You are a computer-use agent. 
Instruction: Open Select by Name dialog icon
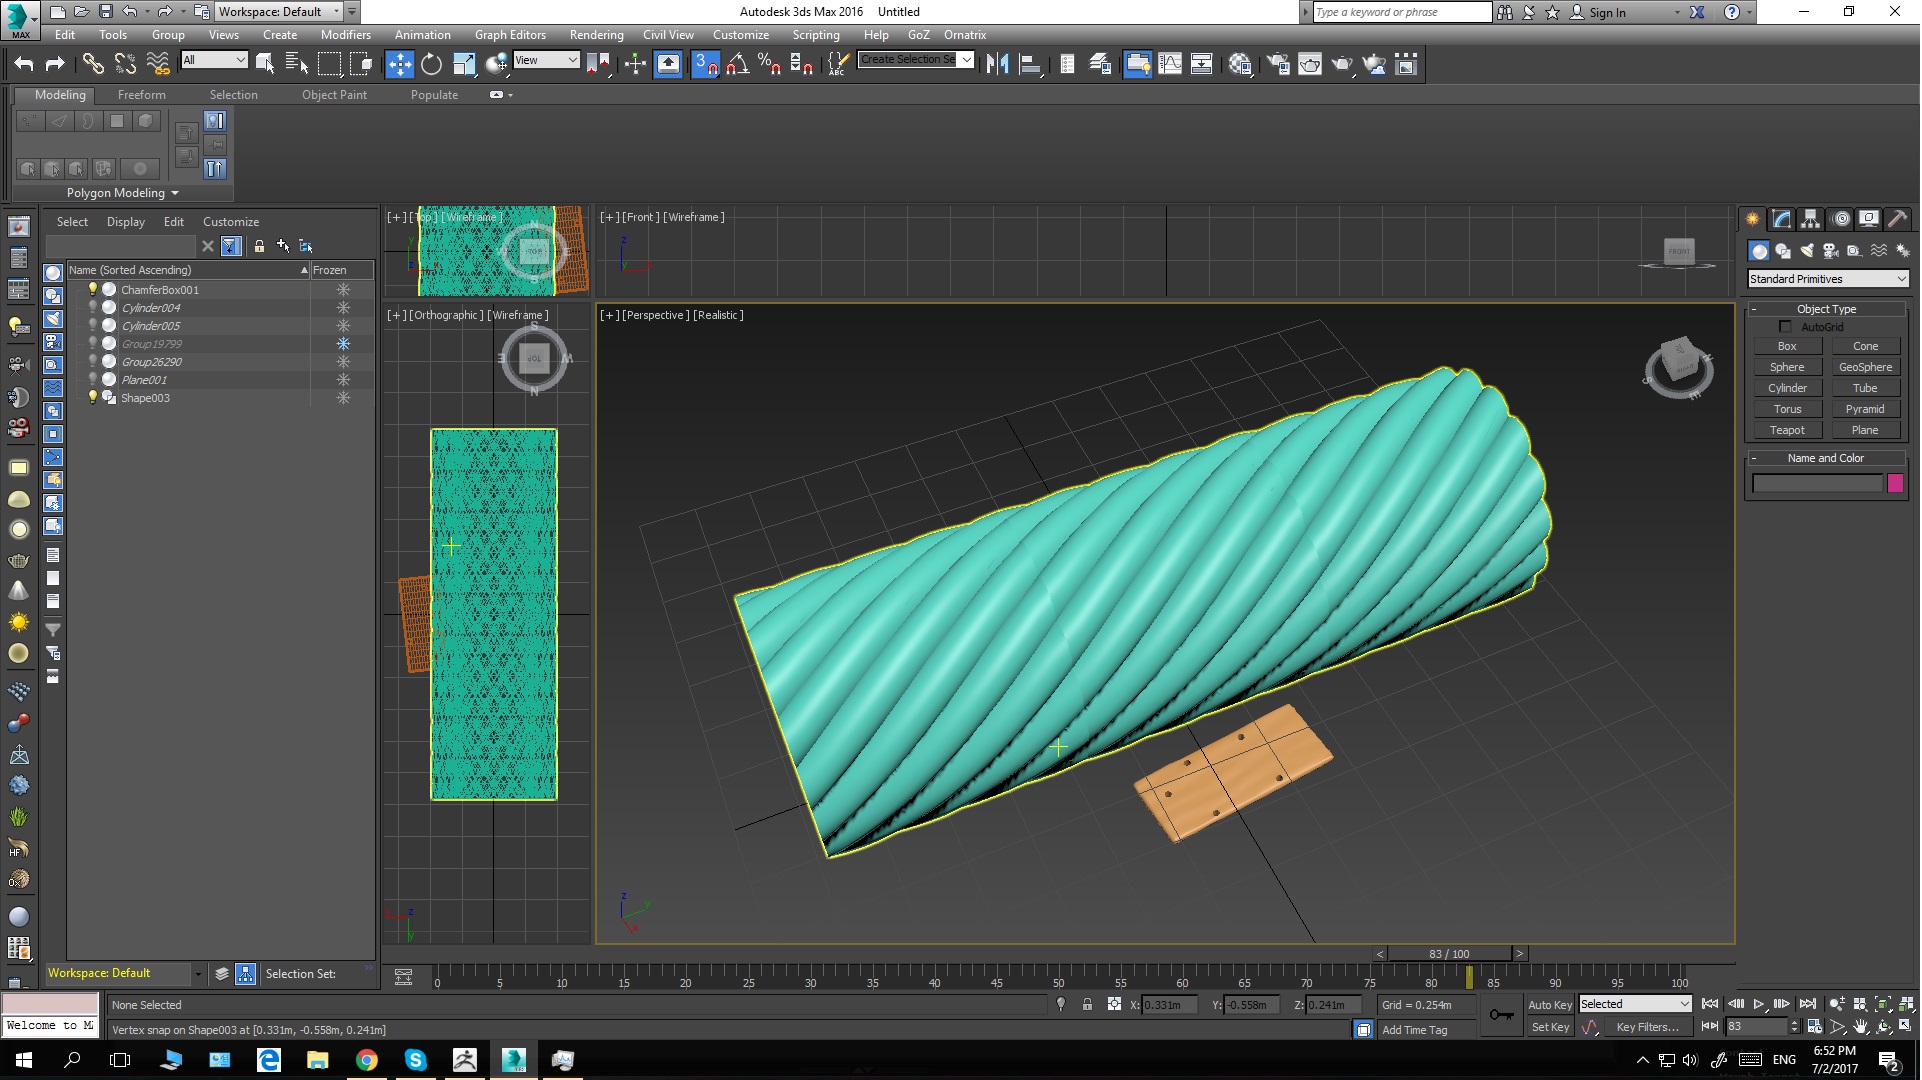(x=296, y=64)
